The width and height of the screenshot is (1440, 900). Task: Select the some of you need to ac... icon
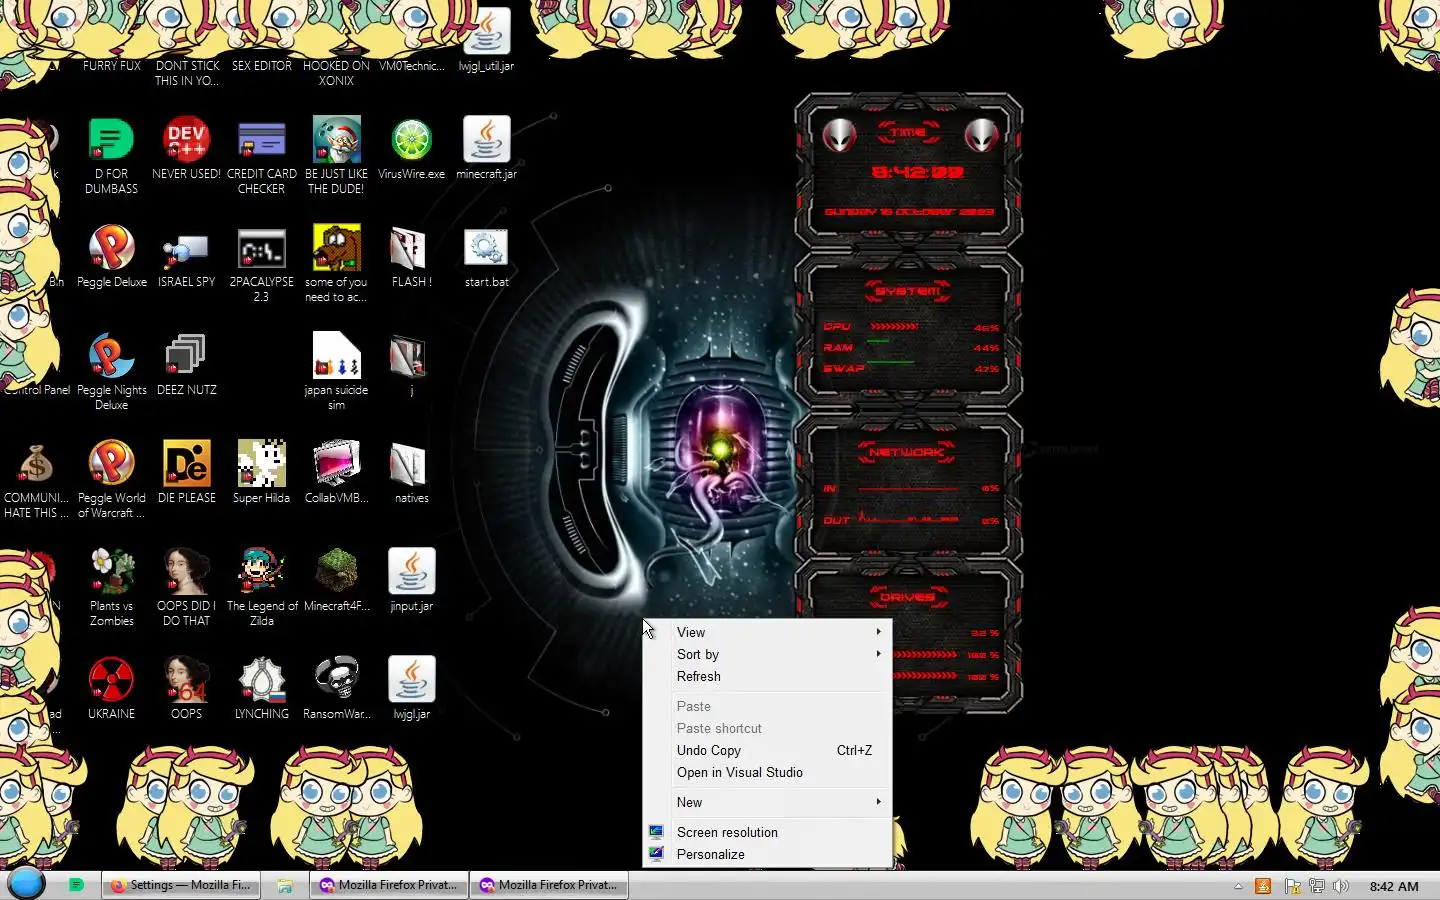point(336,248)
